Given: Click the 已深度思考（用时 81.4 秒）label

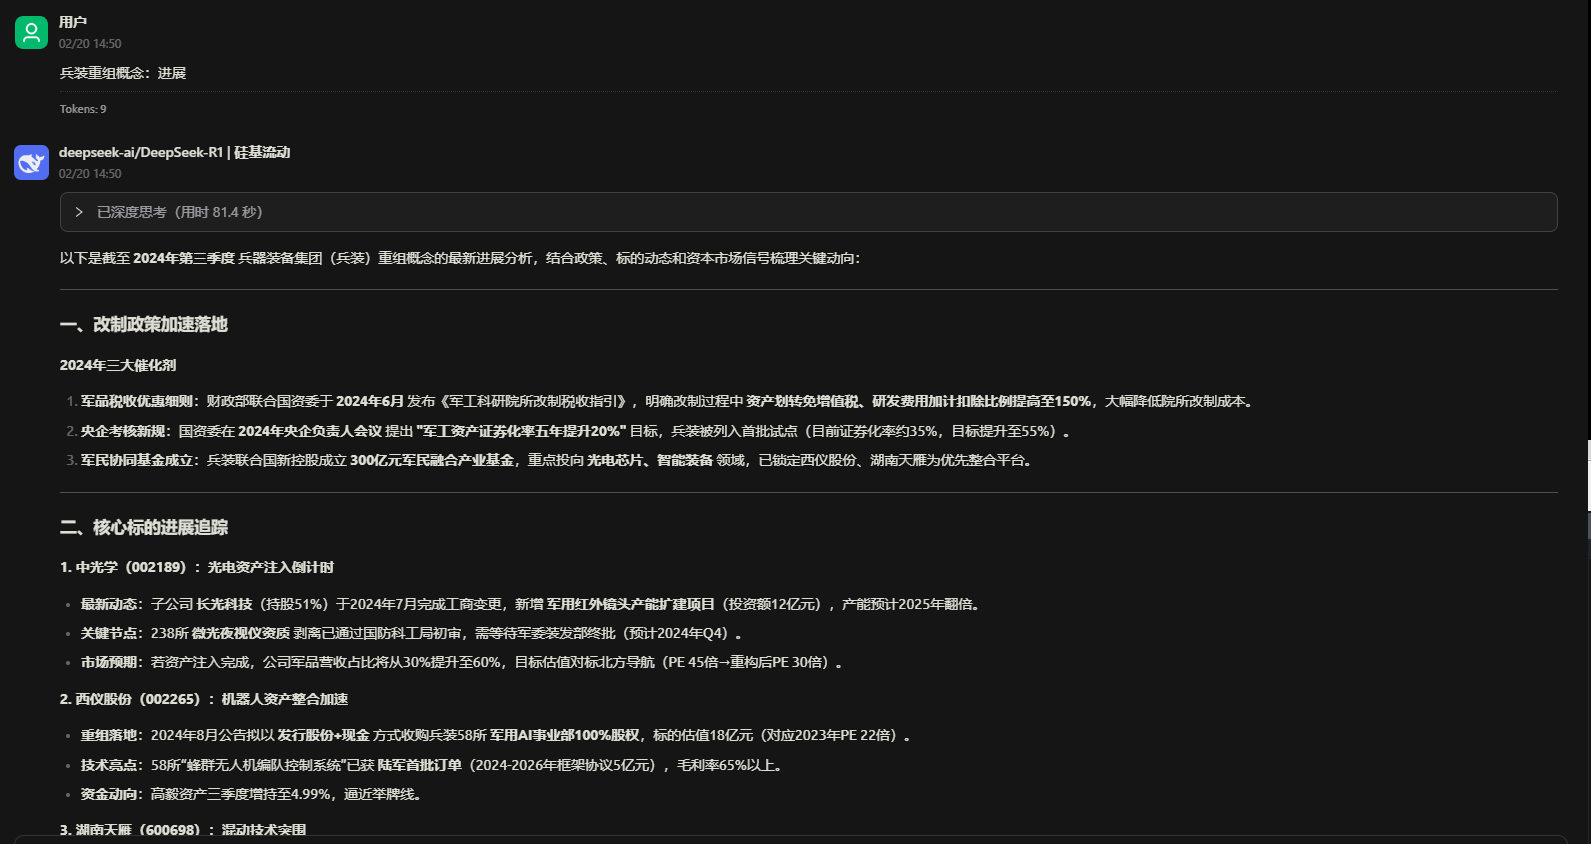Looking at the screenshot, I should pyautogui.click(x=180, y=212).
